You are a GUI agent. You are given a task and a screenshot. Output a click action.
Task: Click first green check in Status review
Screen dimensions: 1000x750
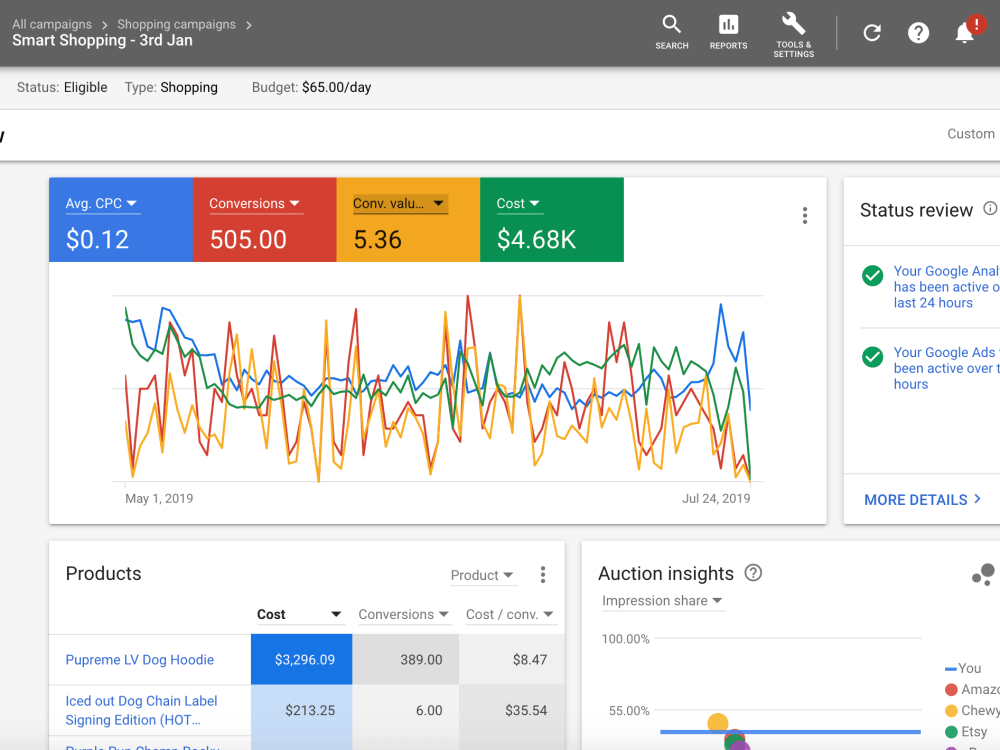[872, 276]
